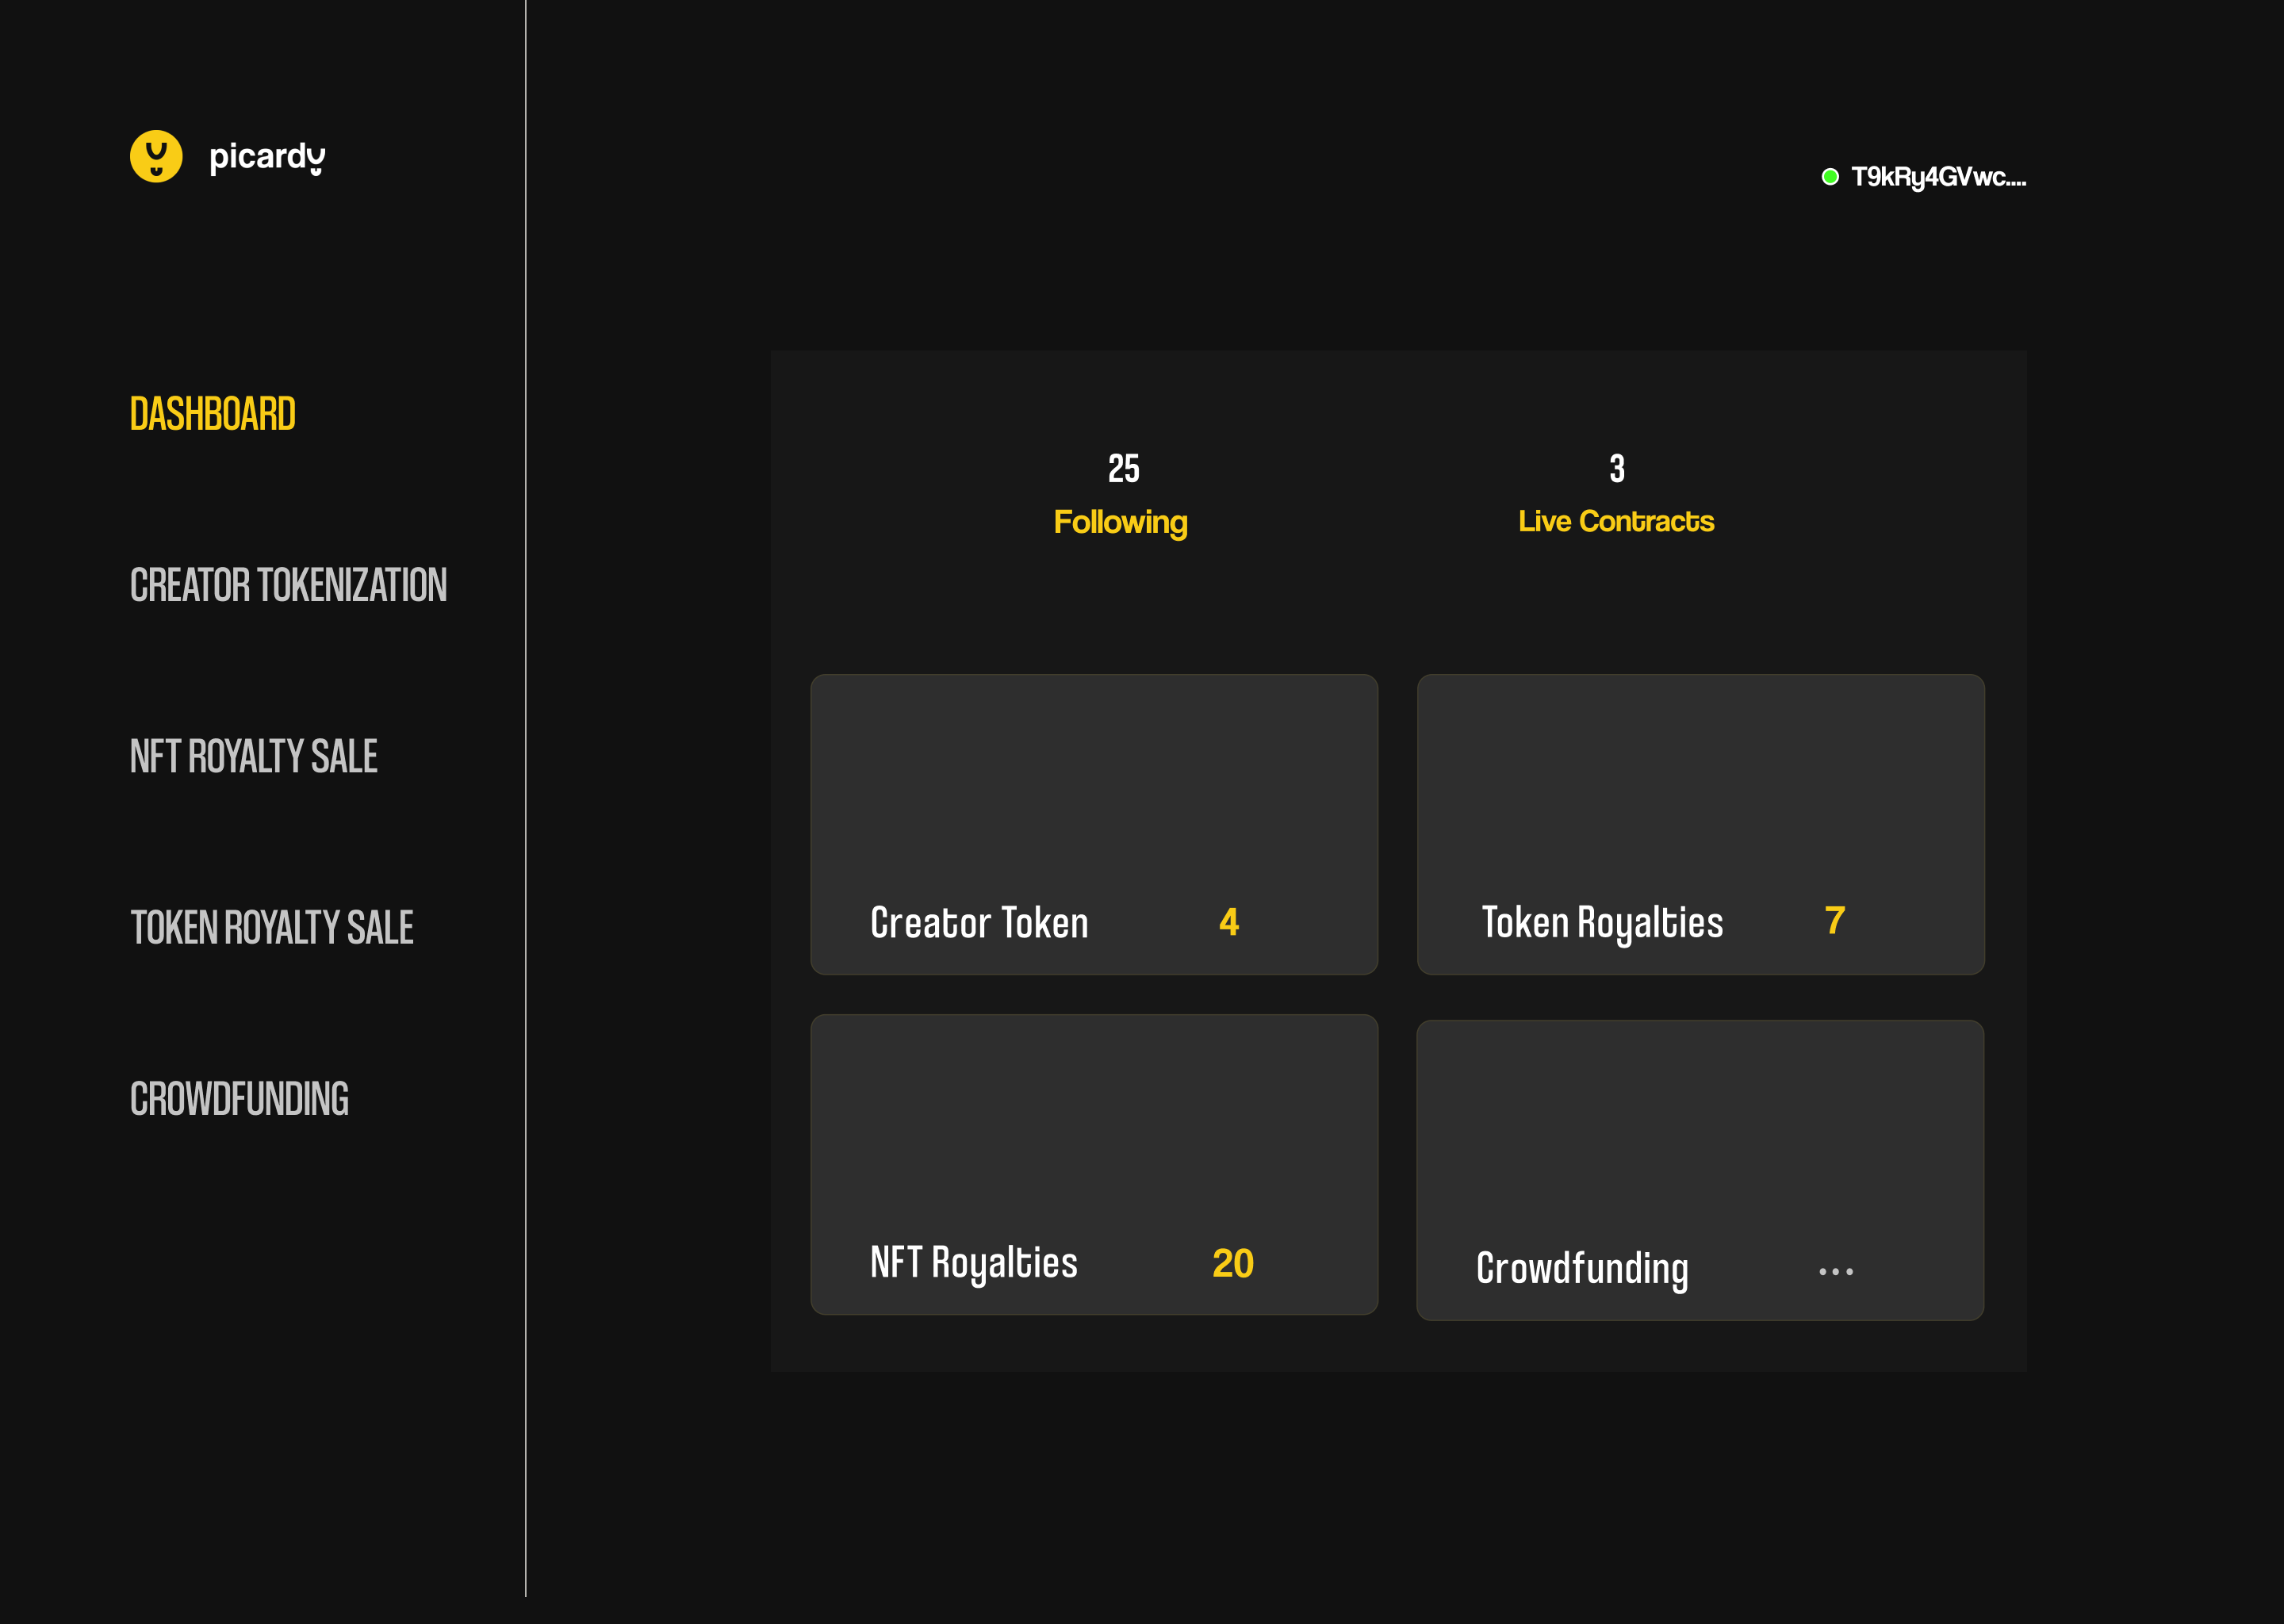This screenshot has width=2284, height=1624.
Task: Click the 3 live contracts number
Action: pyautogui.click(x=1616, y=468)
